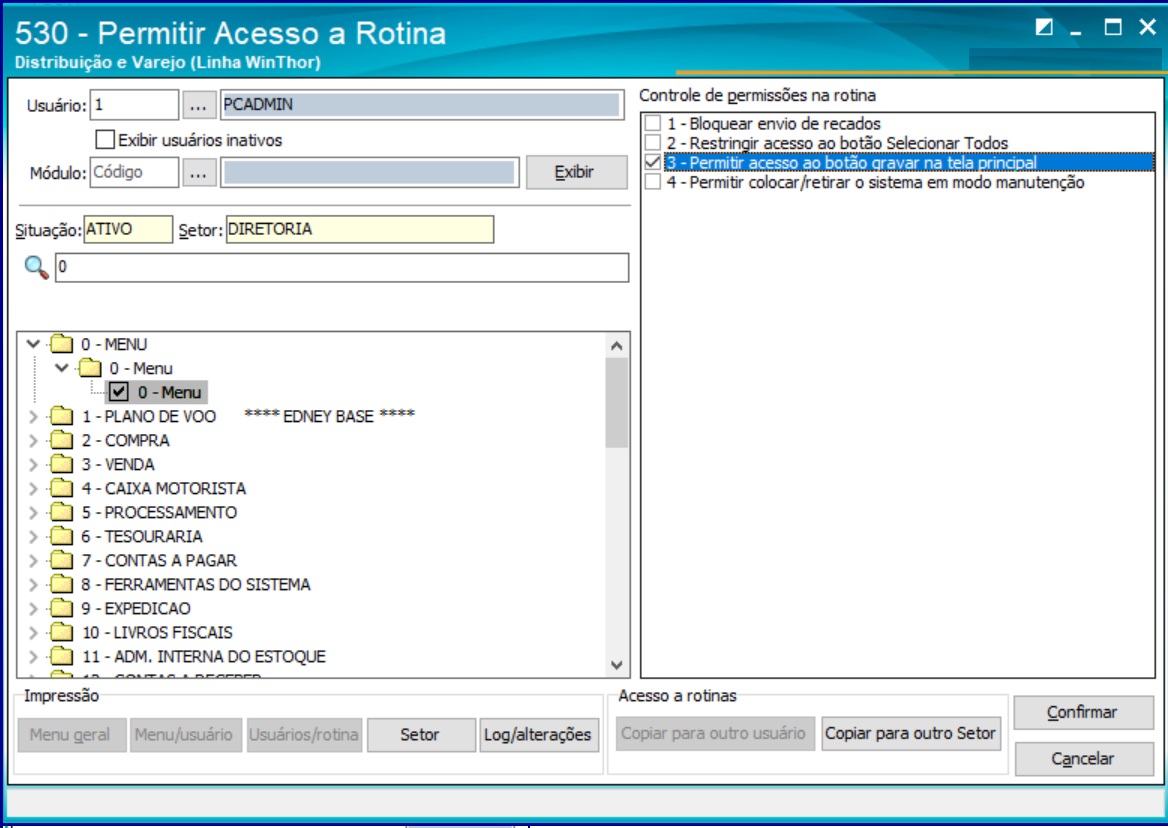Check 2 - Restringir acesso ao botão Selecionar Todos

pyautogui.click(x=653, y=142)
